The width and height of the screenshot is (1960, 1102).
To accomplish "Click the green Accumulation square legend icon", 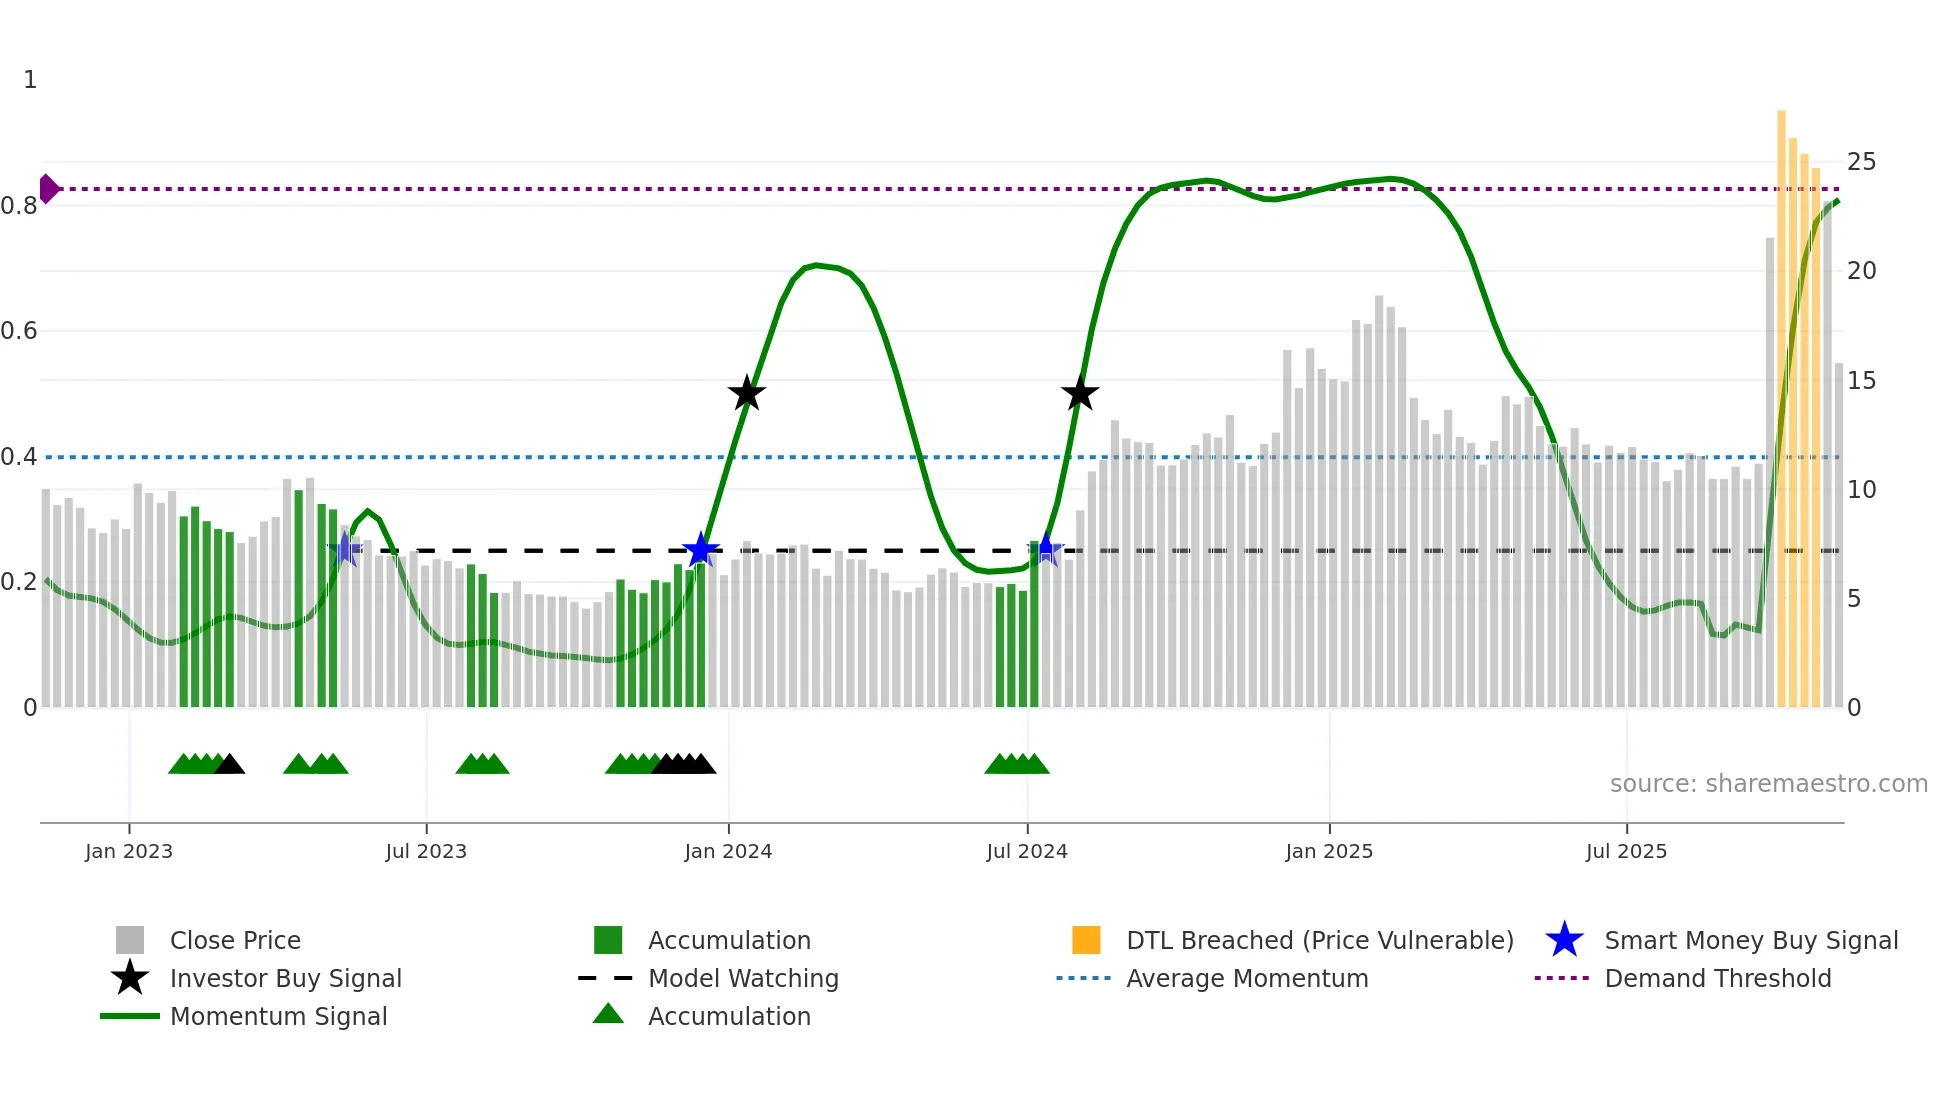I will click(608, 940).
